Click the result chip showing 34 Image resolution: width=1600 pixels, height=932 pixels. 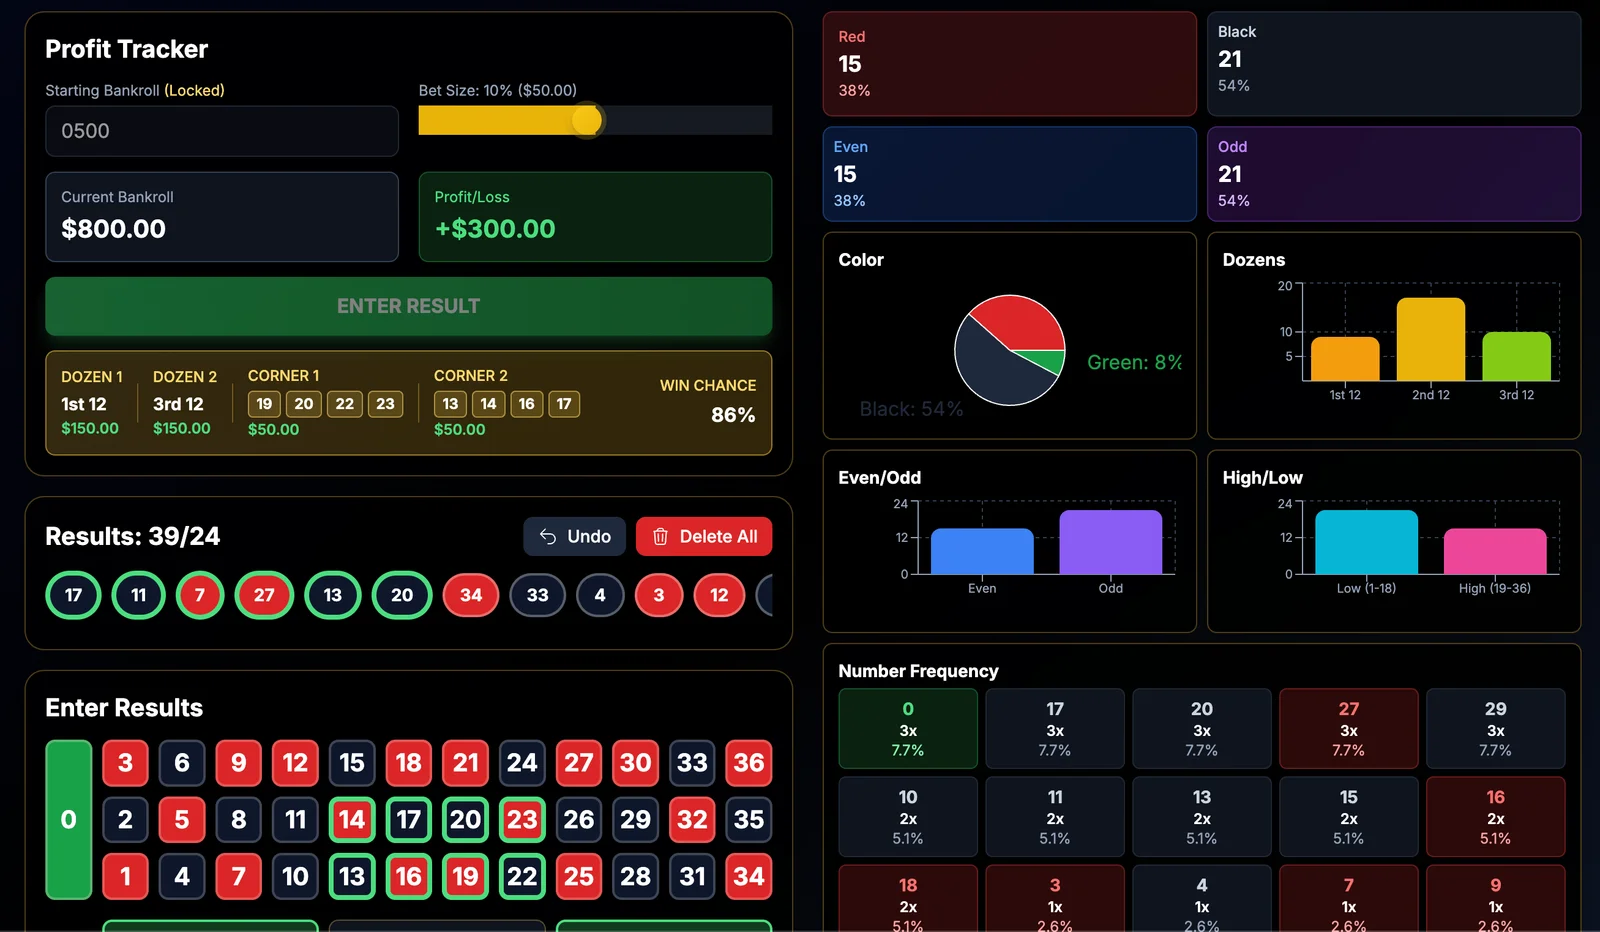(x=471, y=595)
